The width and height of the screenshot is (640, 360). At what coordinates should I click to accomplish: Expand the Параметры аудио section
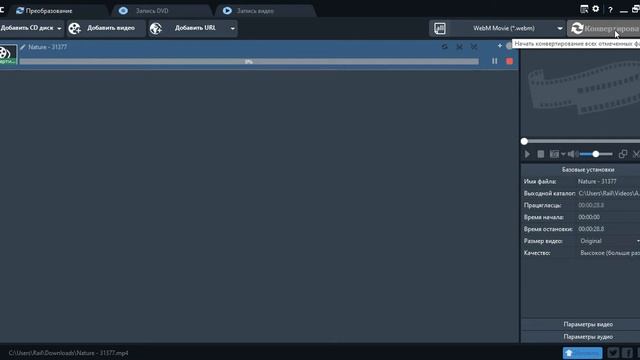pyautogui.click(x=588, y=337)
